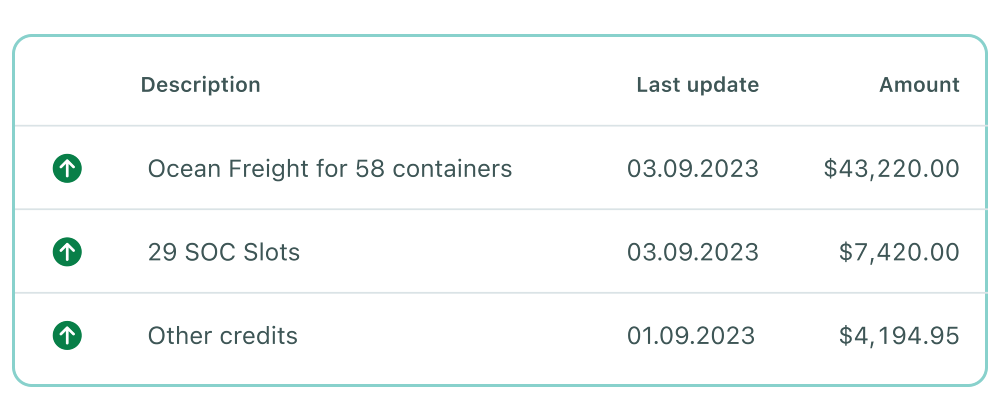Select the $4,194.95 amount cell
Viewport: 1000px width, 420px height.
point(899,335)
